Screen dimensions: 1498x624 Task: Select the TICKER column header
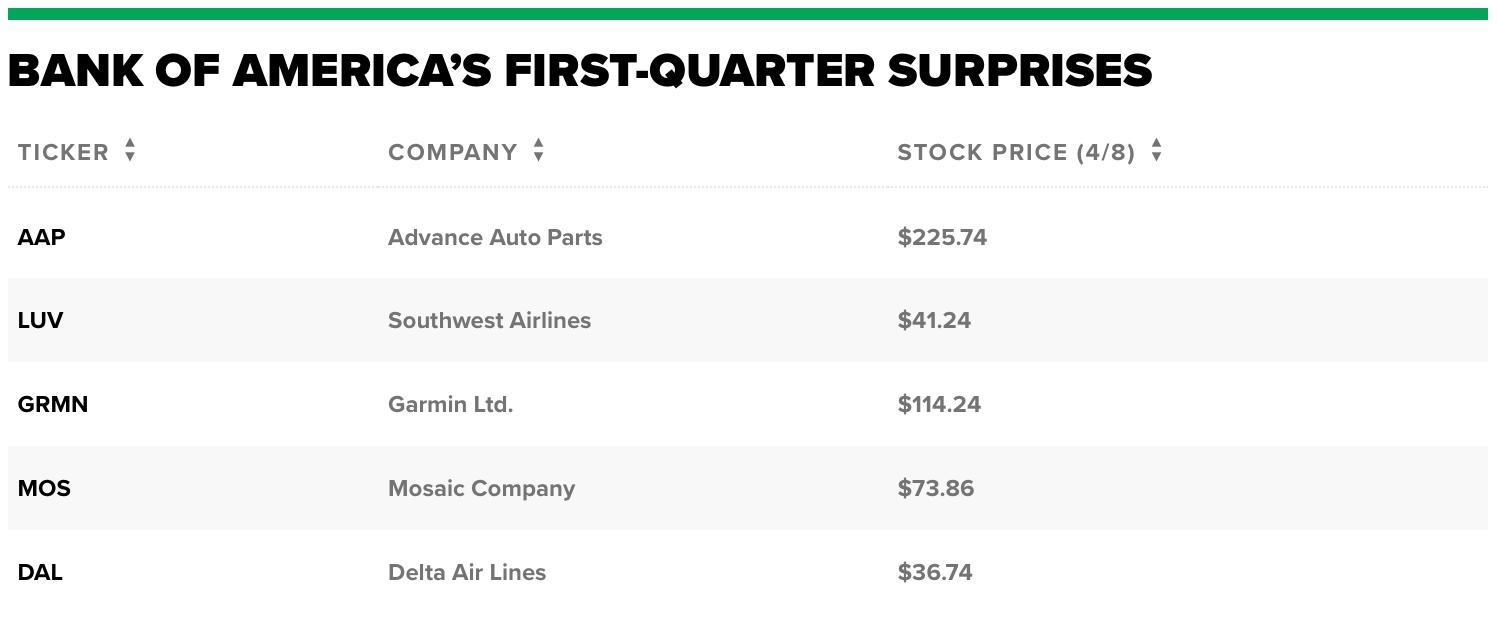tap(64, 152)
